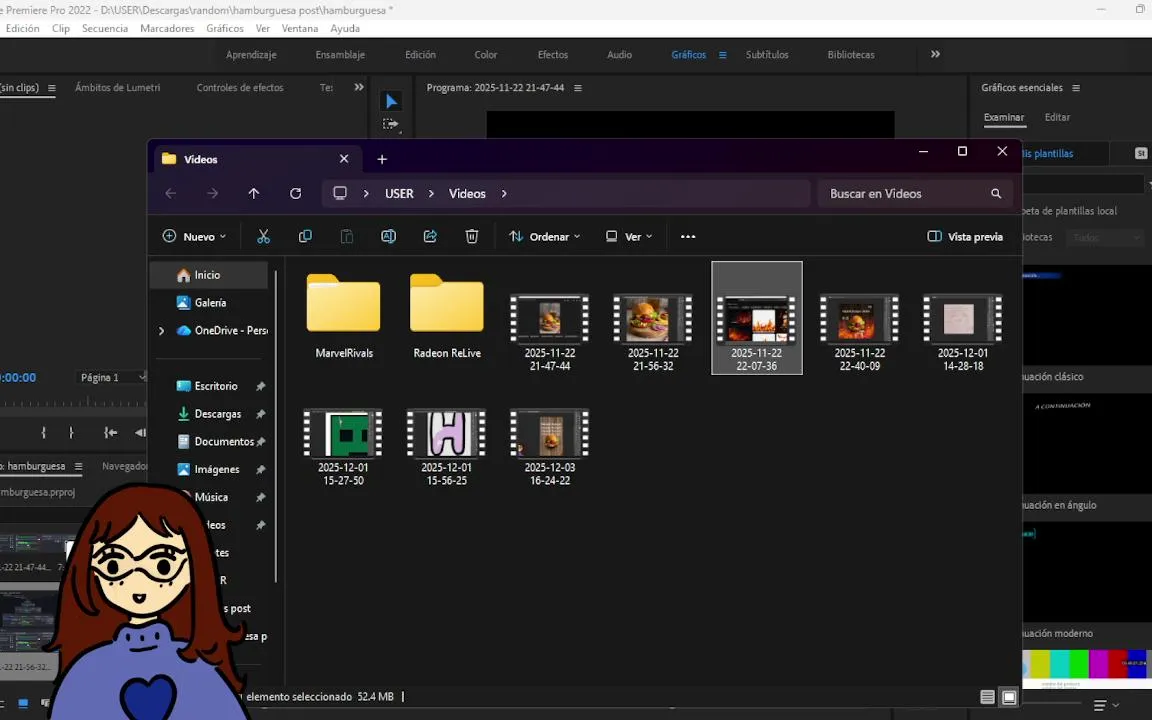Select video 2025-11-22 21-47-44
The image size is (1152, 720).
coord(550,331)
